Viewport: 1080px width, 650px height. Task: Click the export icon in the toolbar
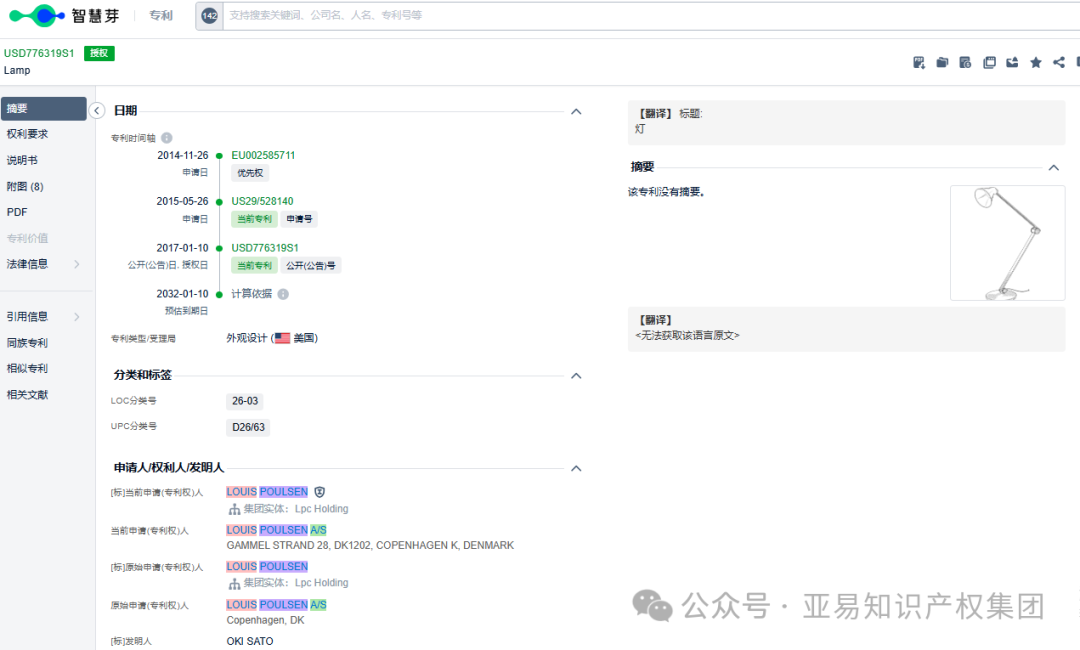[1012, 62]
